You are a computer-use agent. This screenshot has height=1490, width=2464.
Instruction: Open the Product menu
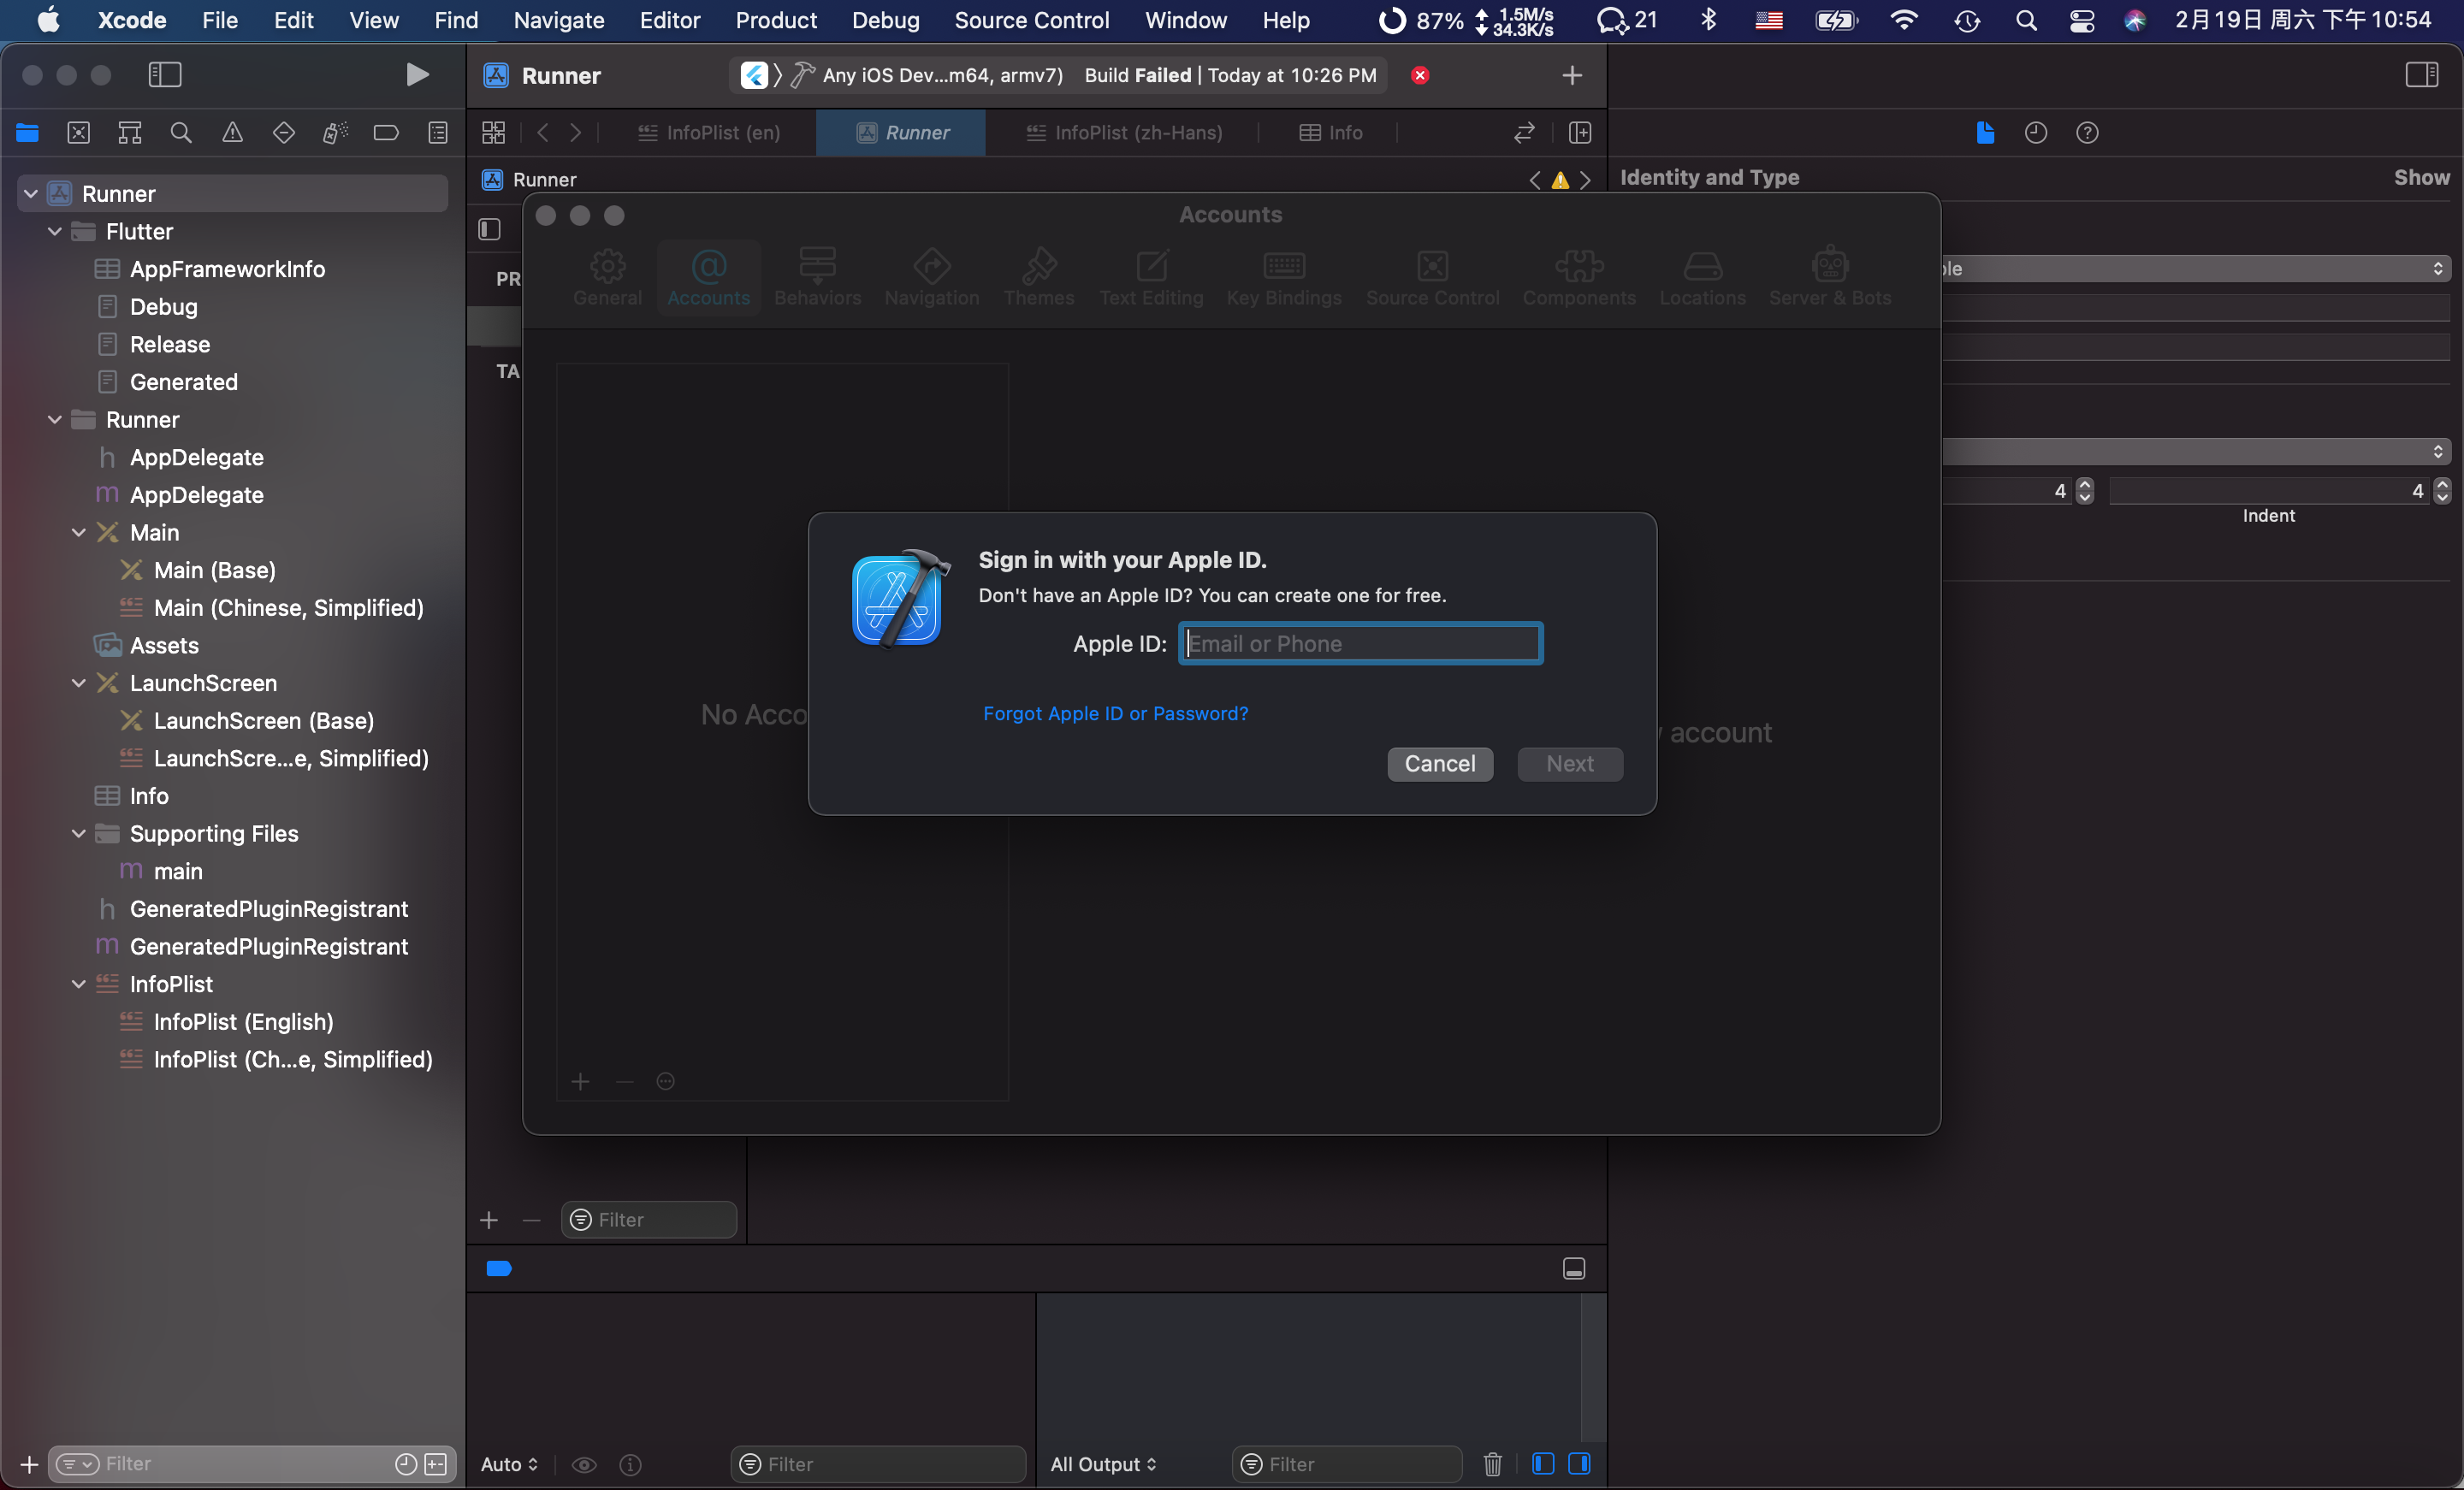pyautogui.click(x=776, y=20)
